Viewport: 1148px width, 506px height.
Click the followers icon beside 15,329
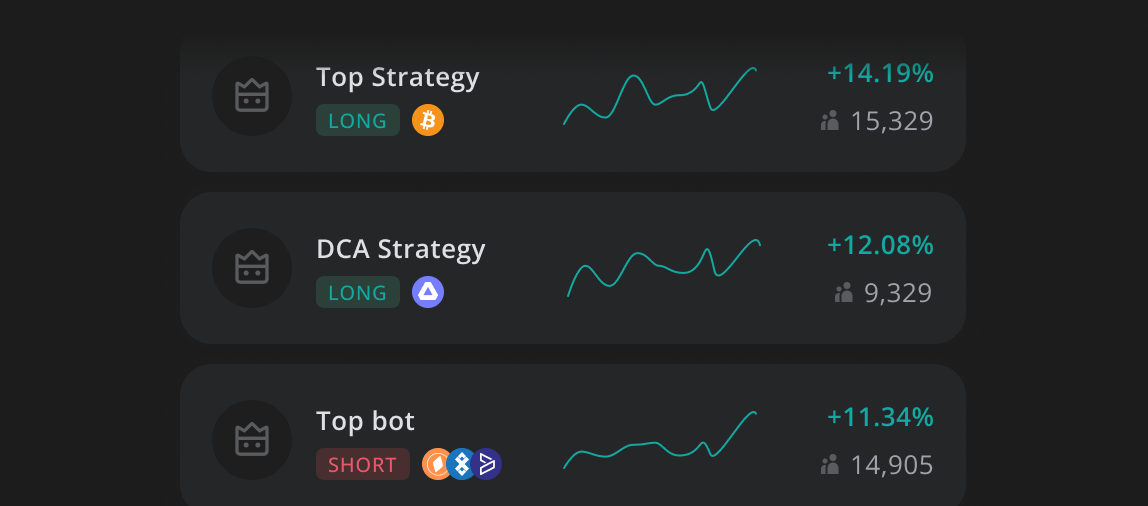[830, 121]
